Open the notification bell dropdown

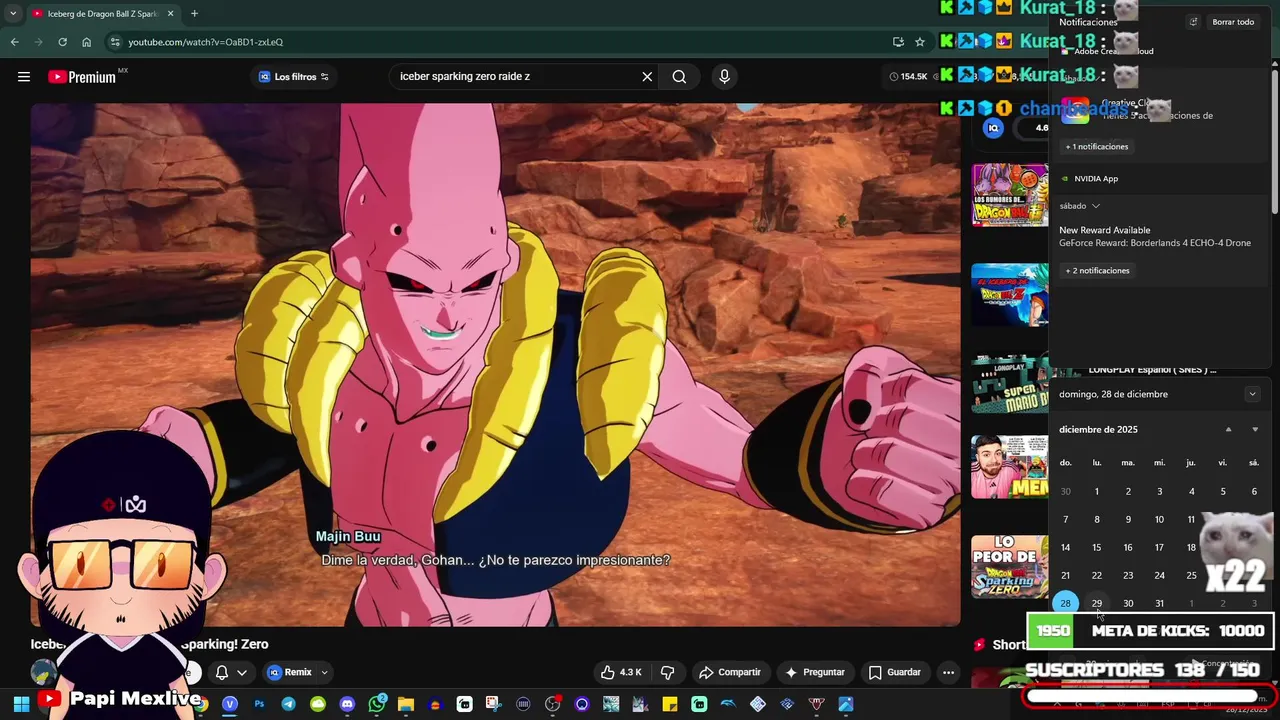pos(230,672)
